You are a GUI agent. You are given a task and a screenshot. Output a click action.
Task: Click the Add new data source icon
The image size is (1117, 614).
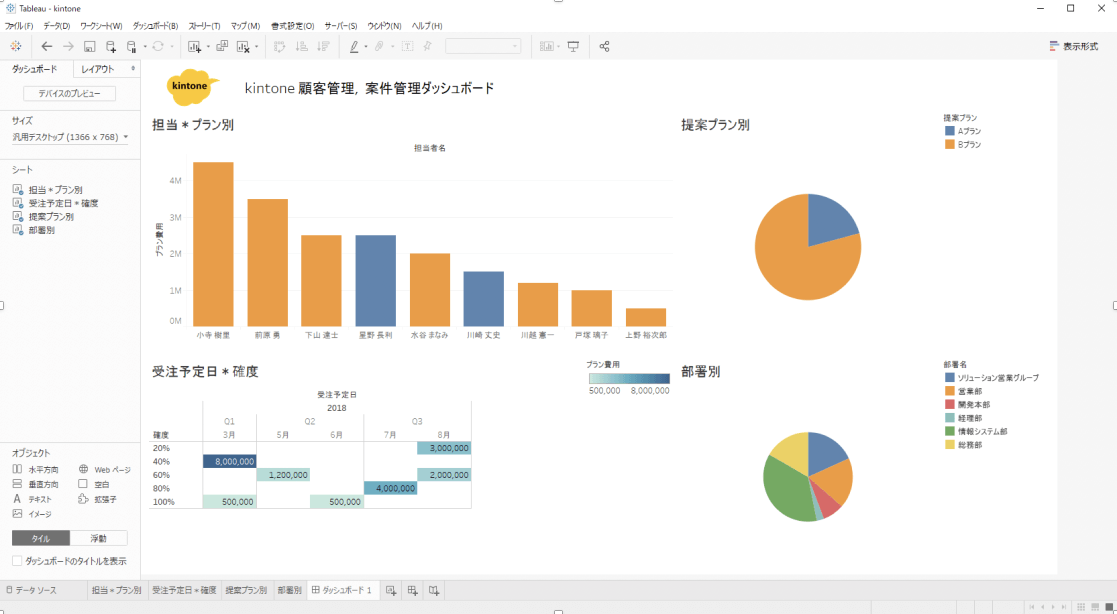(110, 46)
